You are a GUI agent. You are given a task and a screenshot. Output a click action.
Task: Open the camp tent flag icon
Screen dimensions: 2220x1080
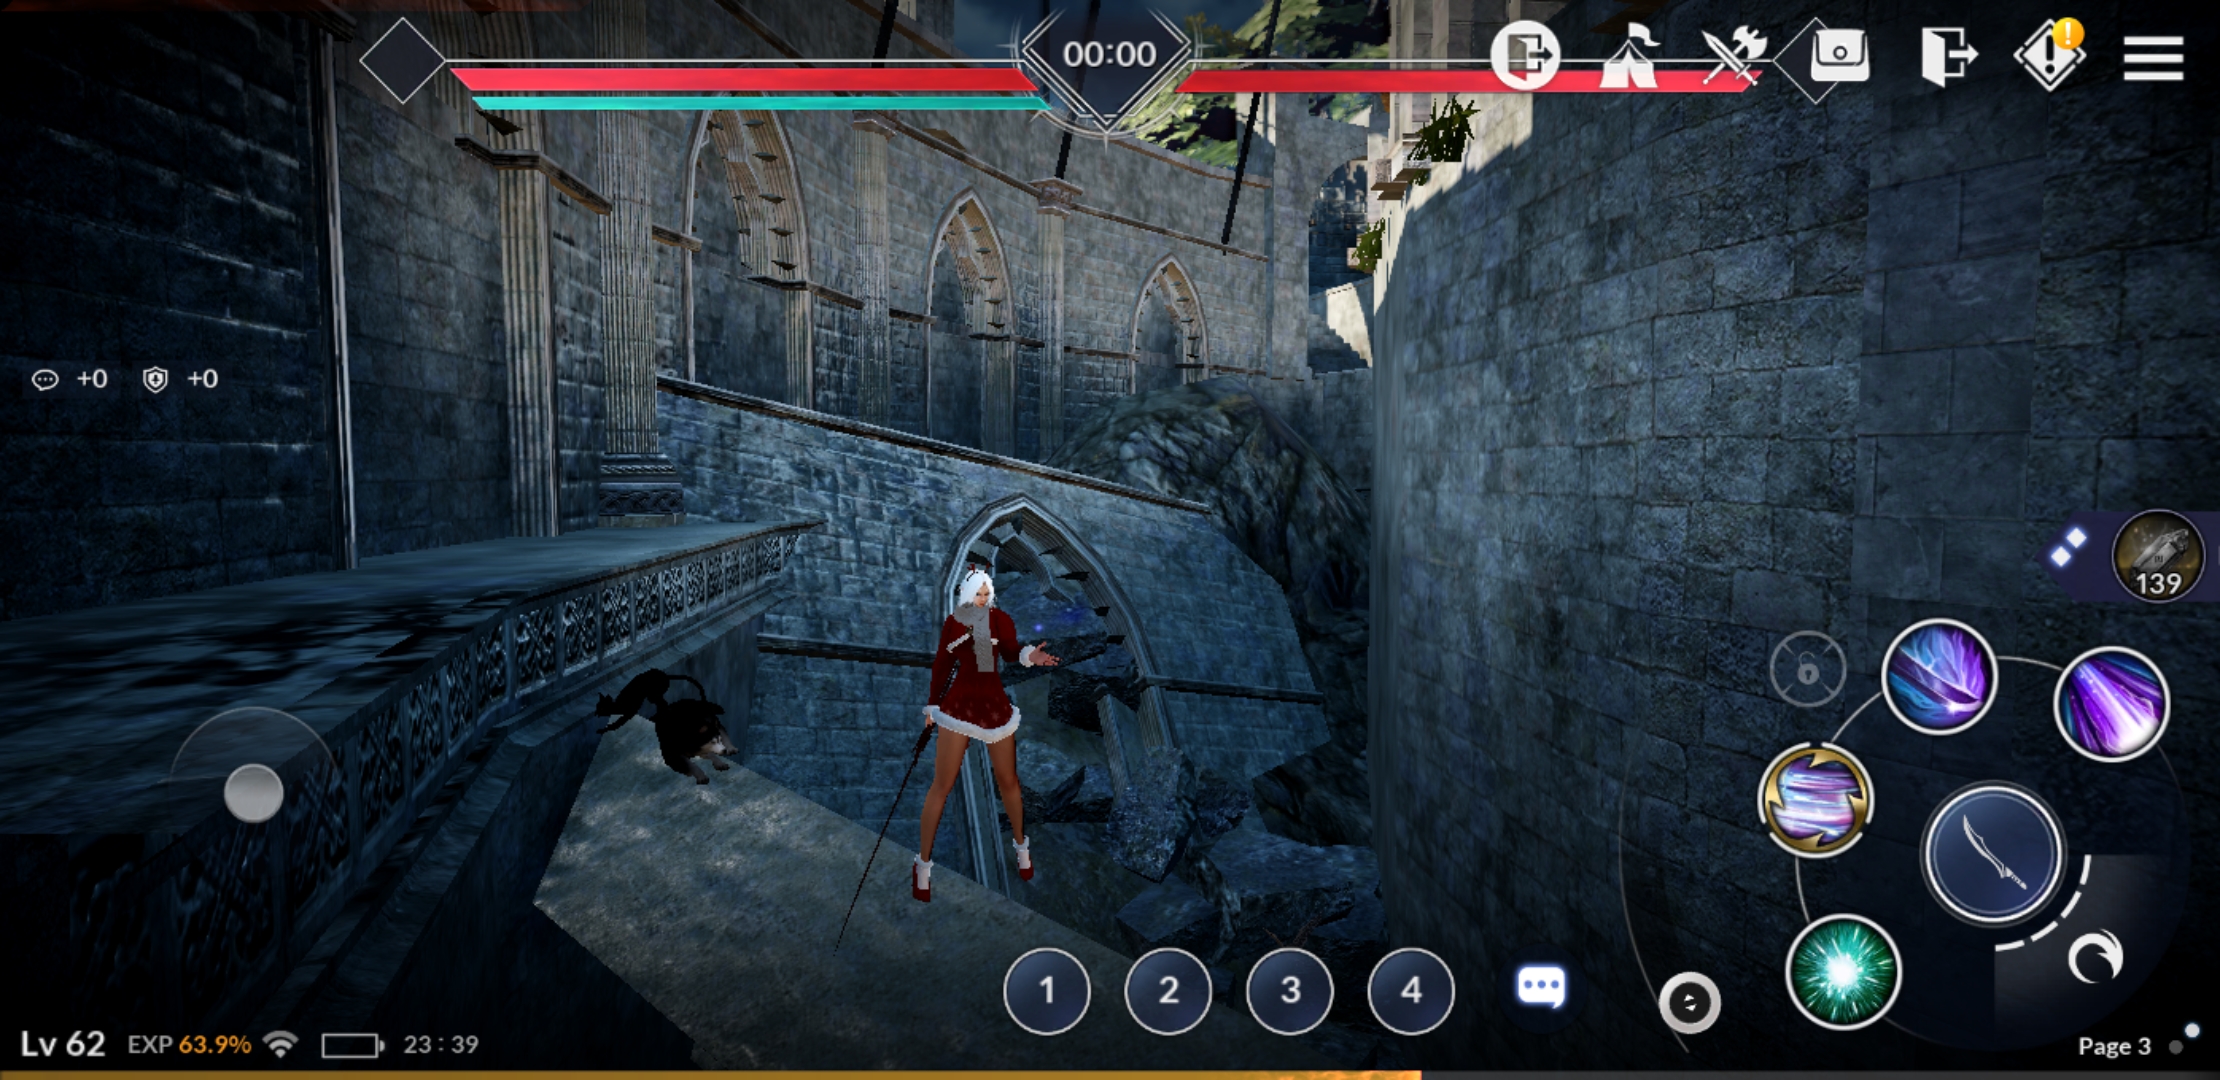tap(1630, 55)
